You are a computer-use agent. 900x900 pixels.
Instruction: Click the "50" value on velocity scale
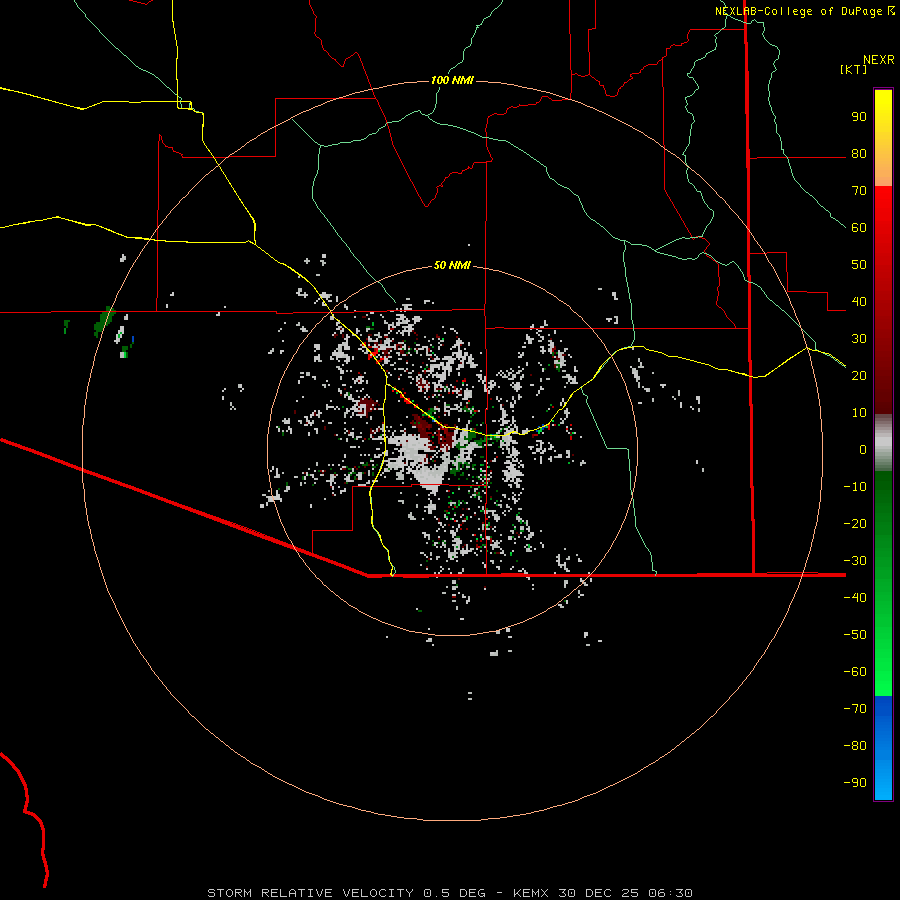(x=859, y=265)
